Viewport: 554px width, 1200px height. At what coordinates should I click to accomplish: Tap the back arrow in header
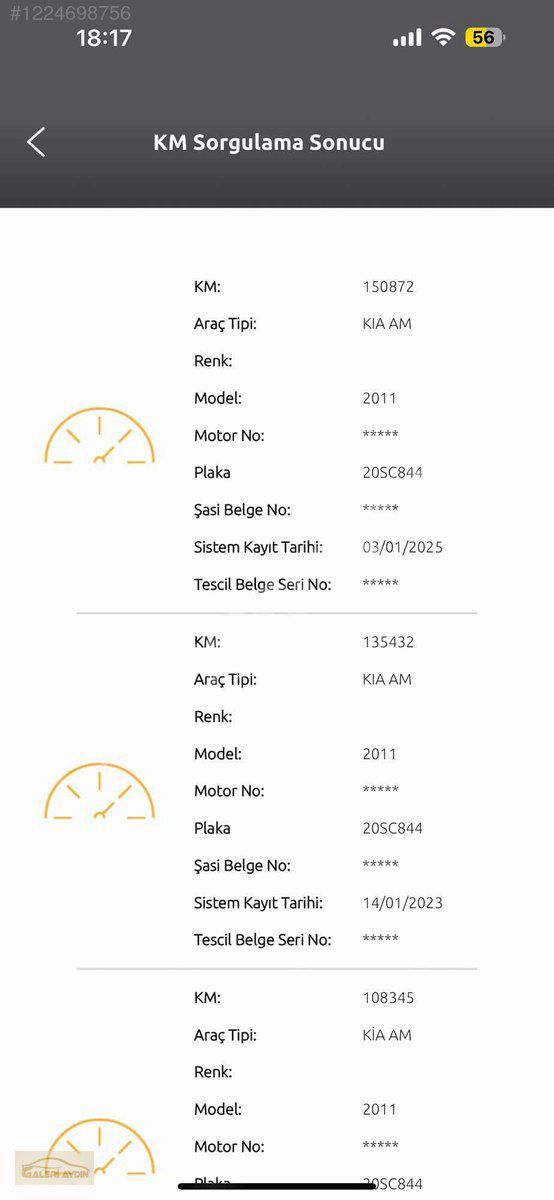tap(36, 142)
